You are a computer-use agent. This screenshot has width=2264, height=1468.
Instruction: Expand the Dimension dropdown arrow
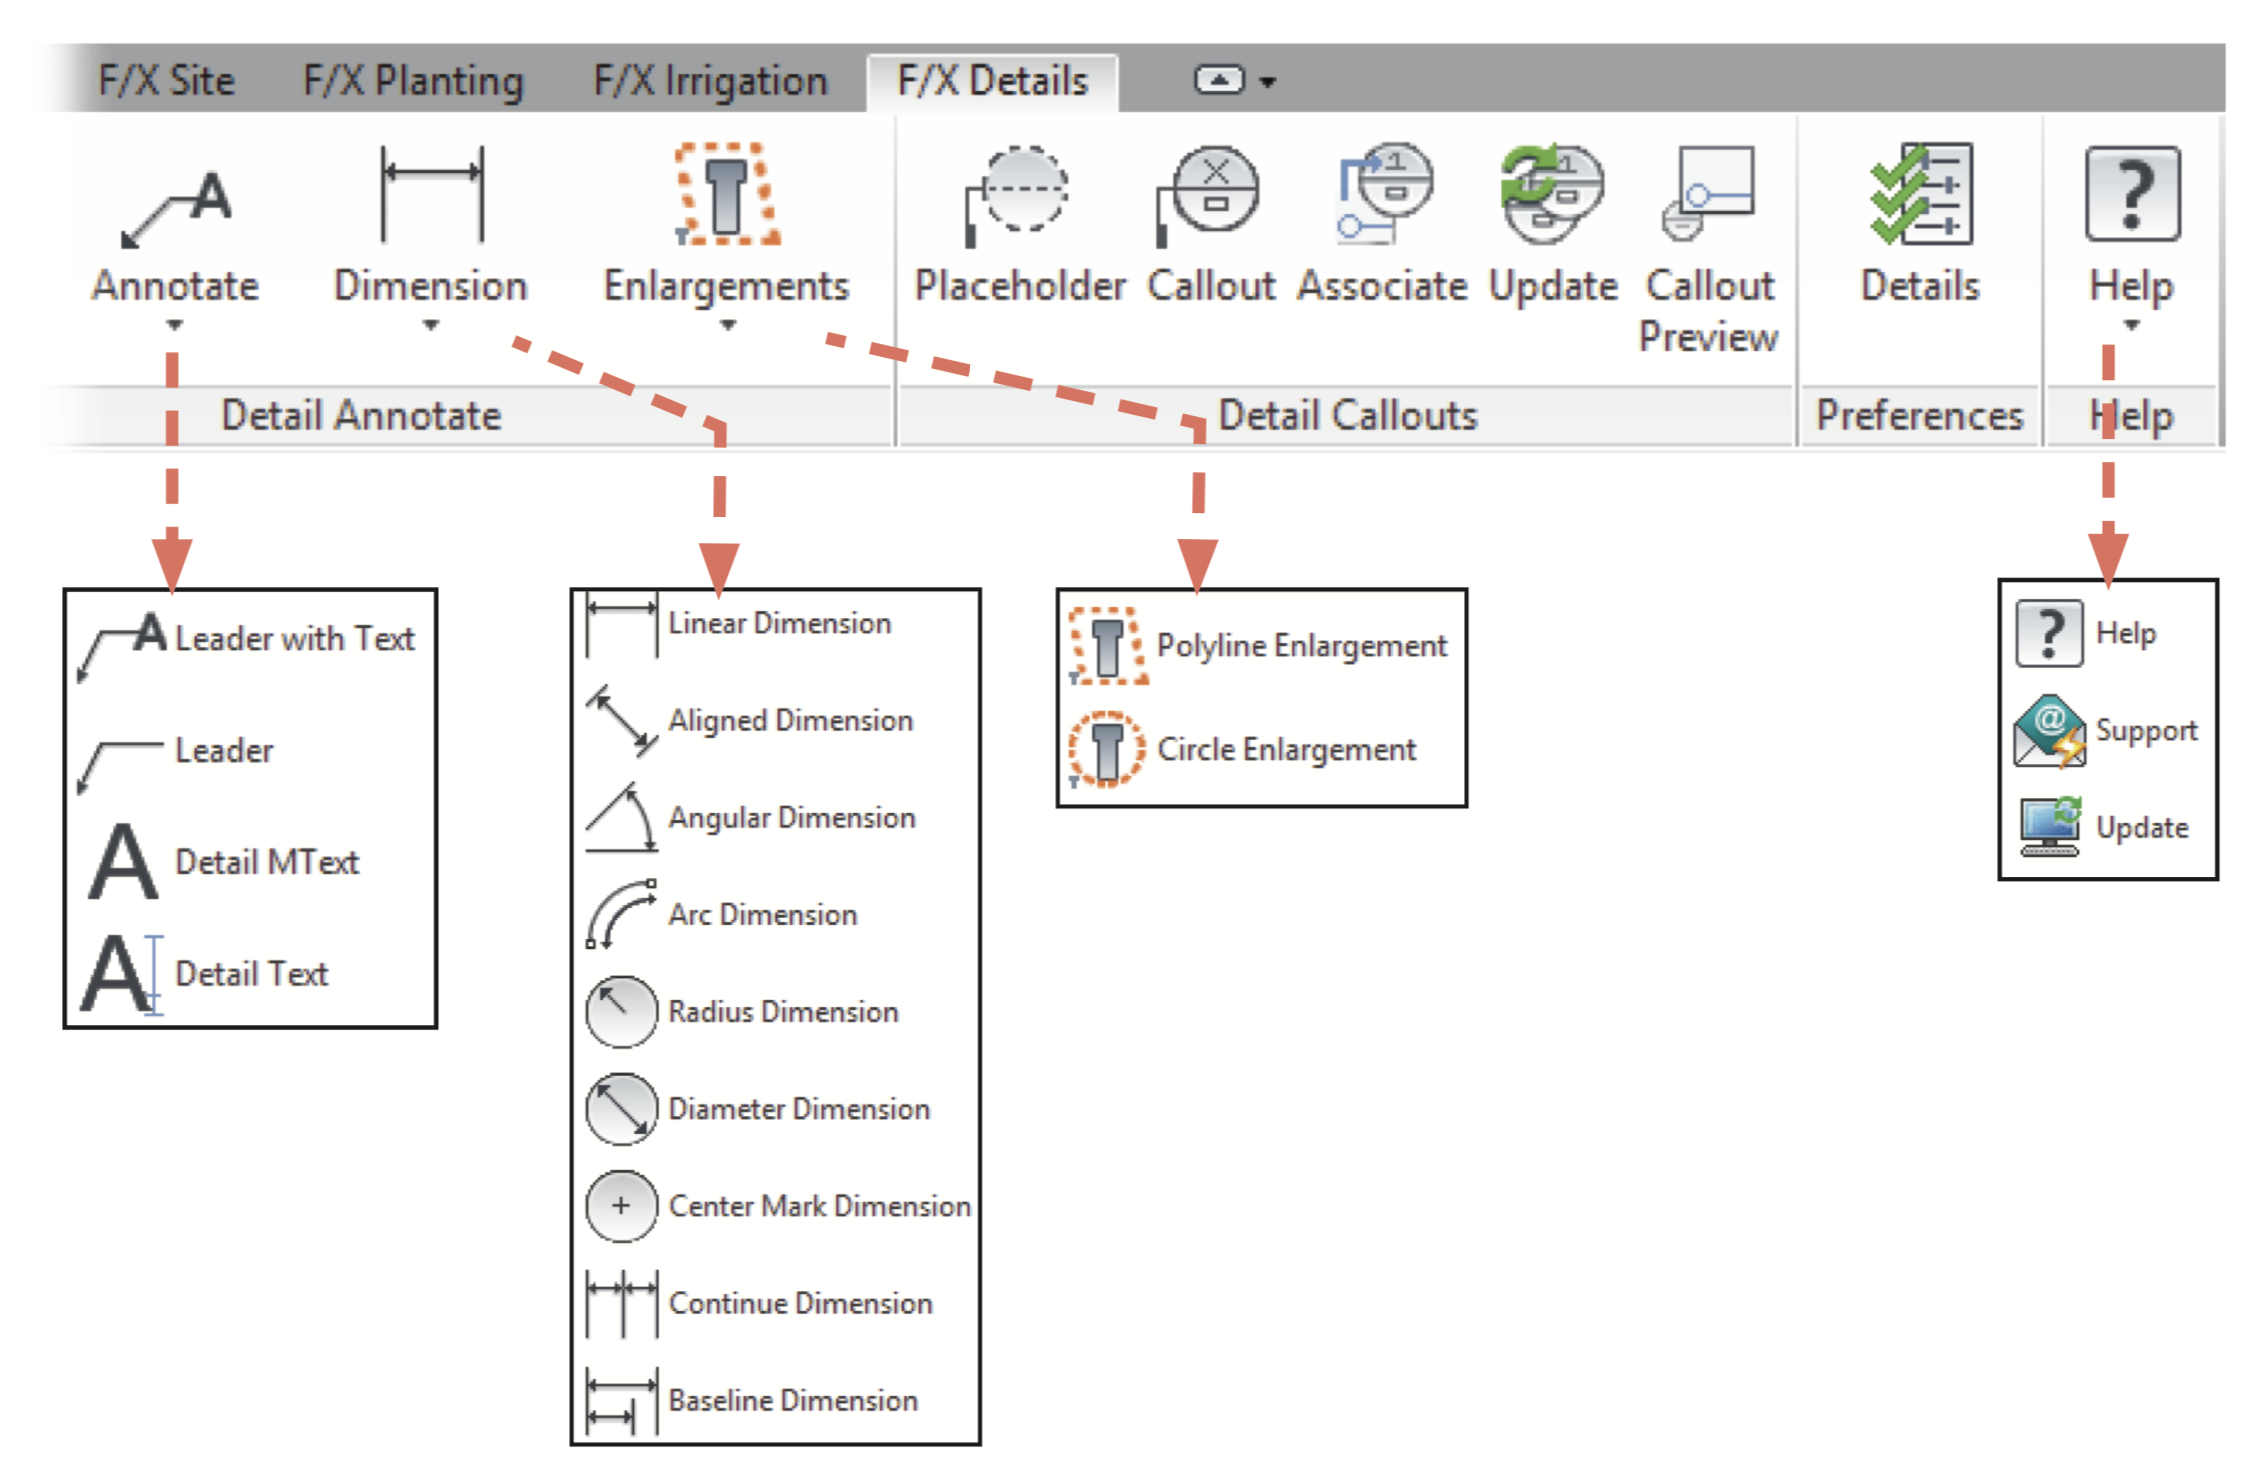pyautogui.click(x=430, y=325)
